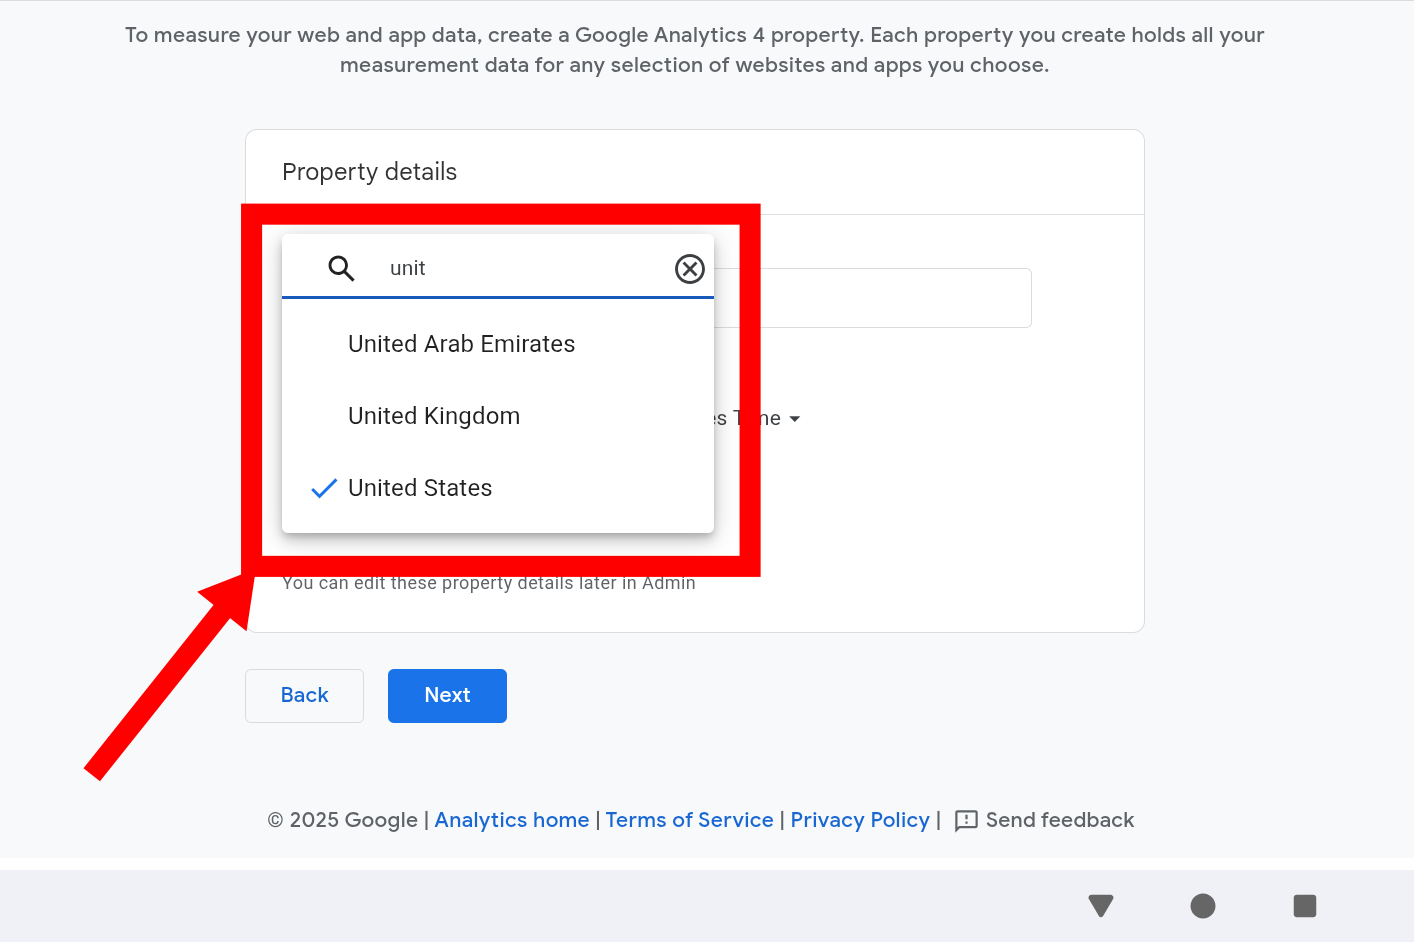Viewport: 1414px width, 942px height.
Task: Open the Privacy Policy link
Action: 860,820
